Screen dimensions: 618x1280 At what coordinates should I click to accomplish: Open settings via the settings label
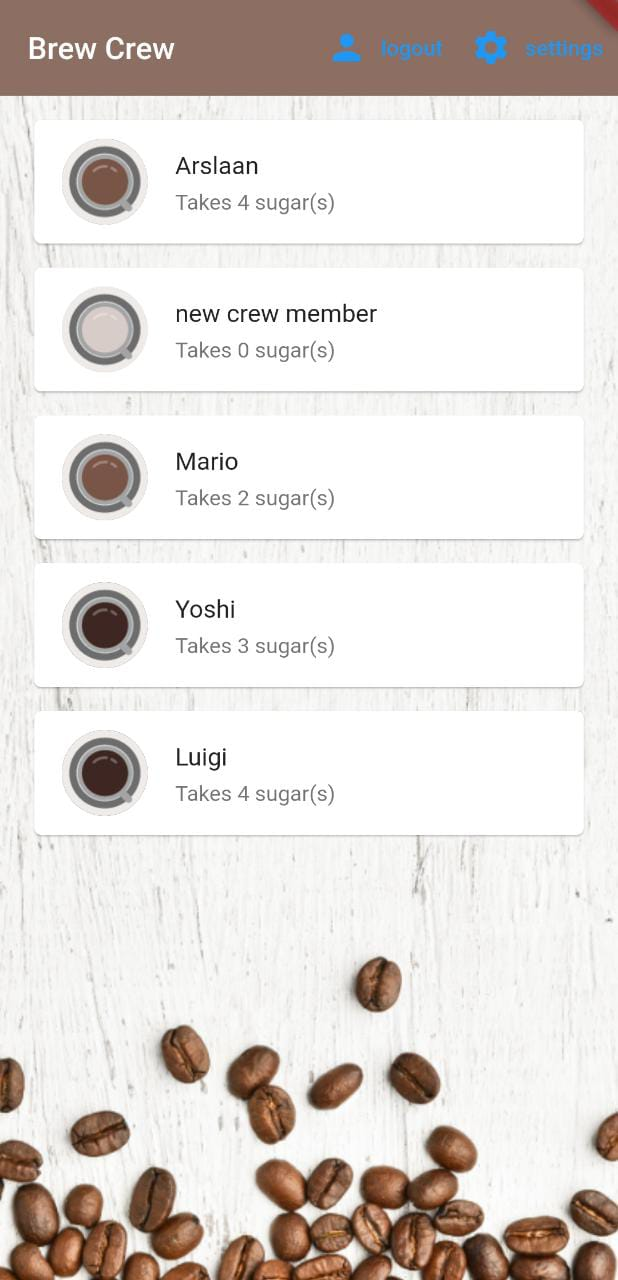562,47
